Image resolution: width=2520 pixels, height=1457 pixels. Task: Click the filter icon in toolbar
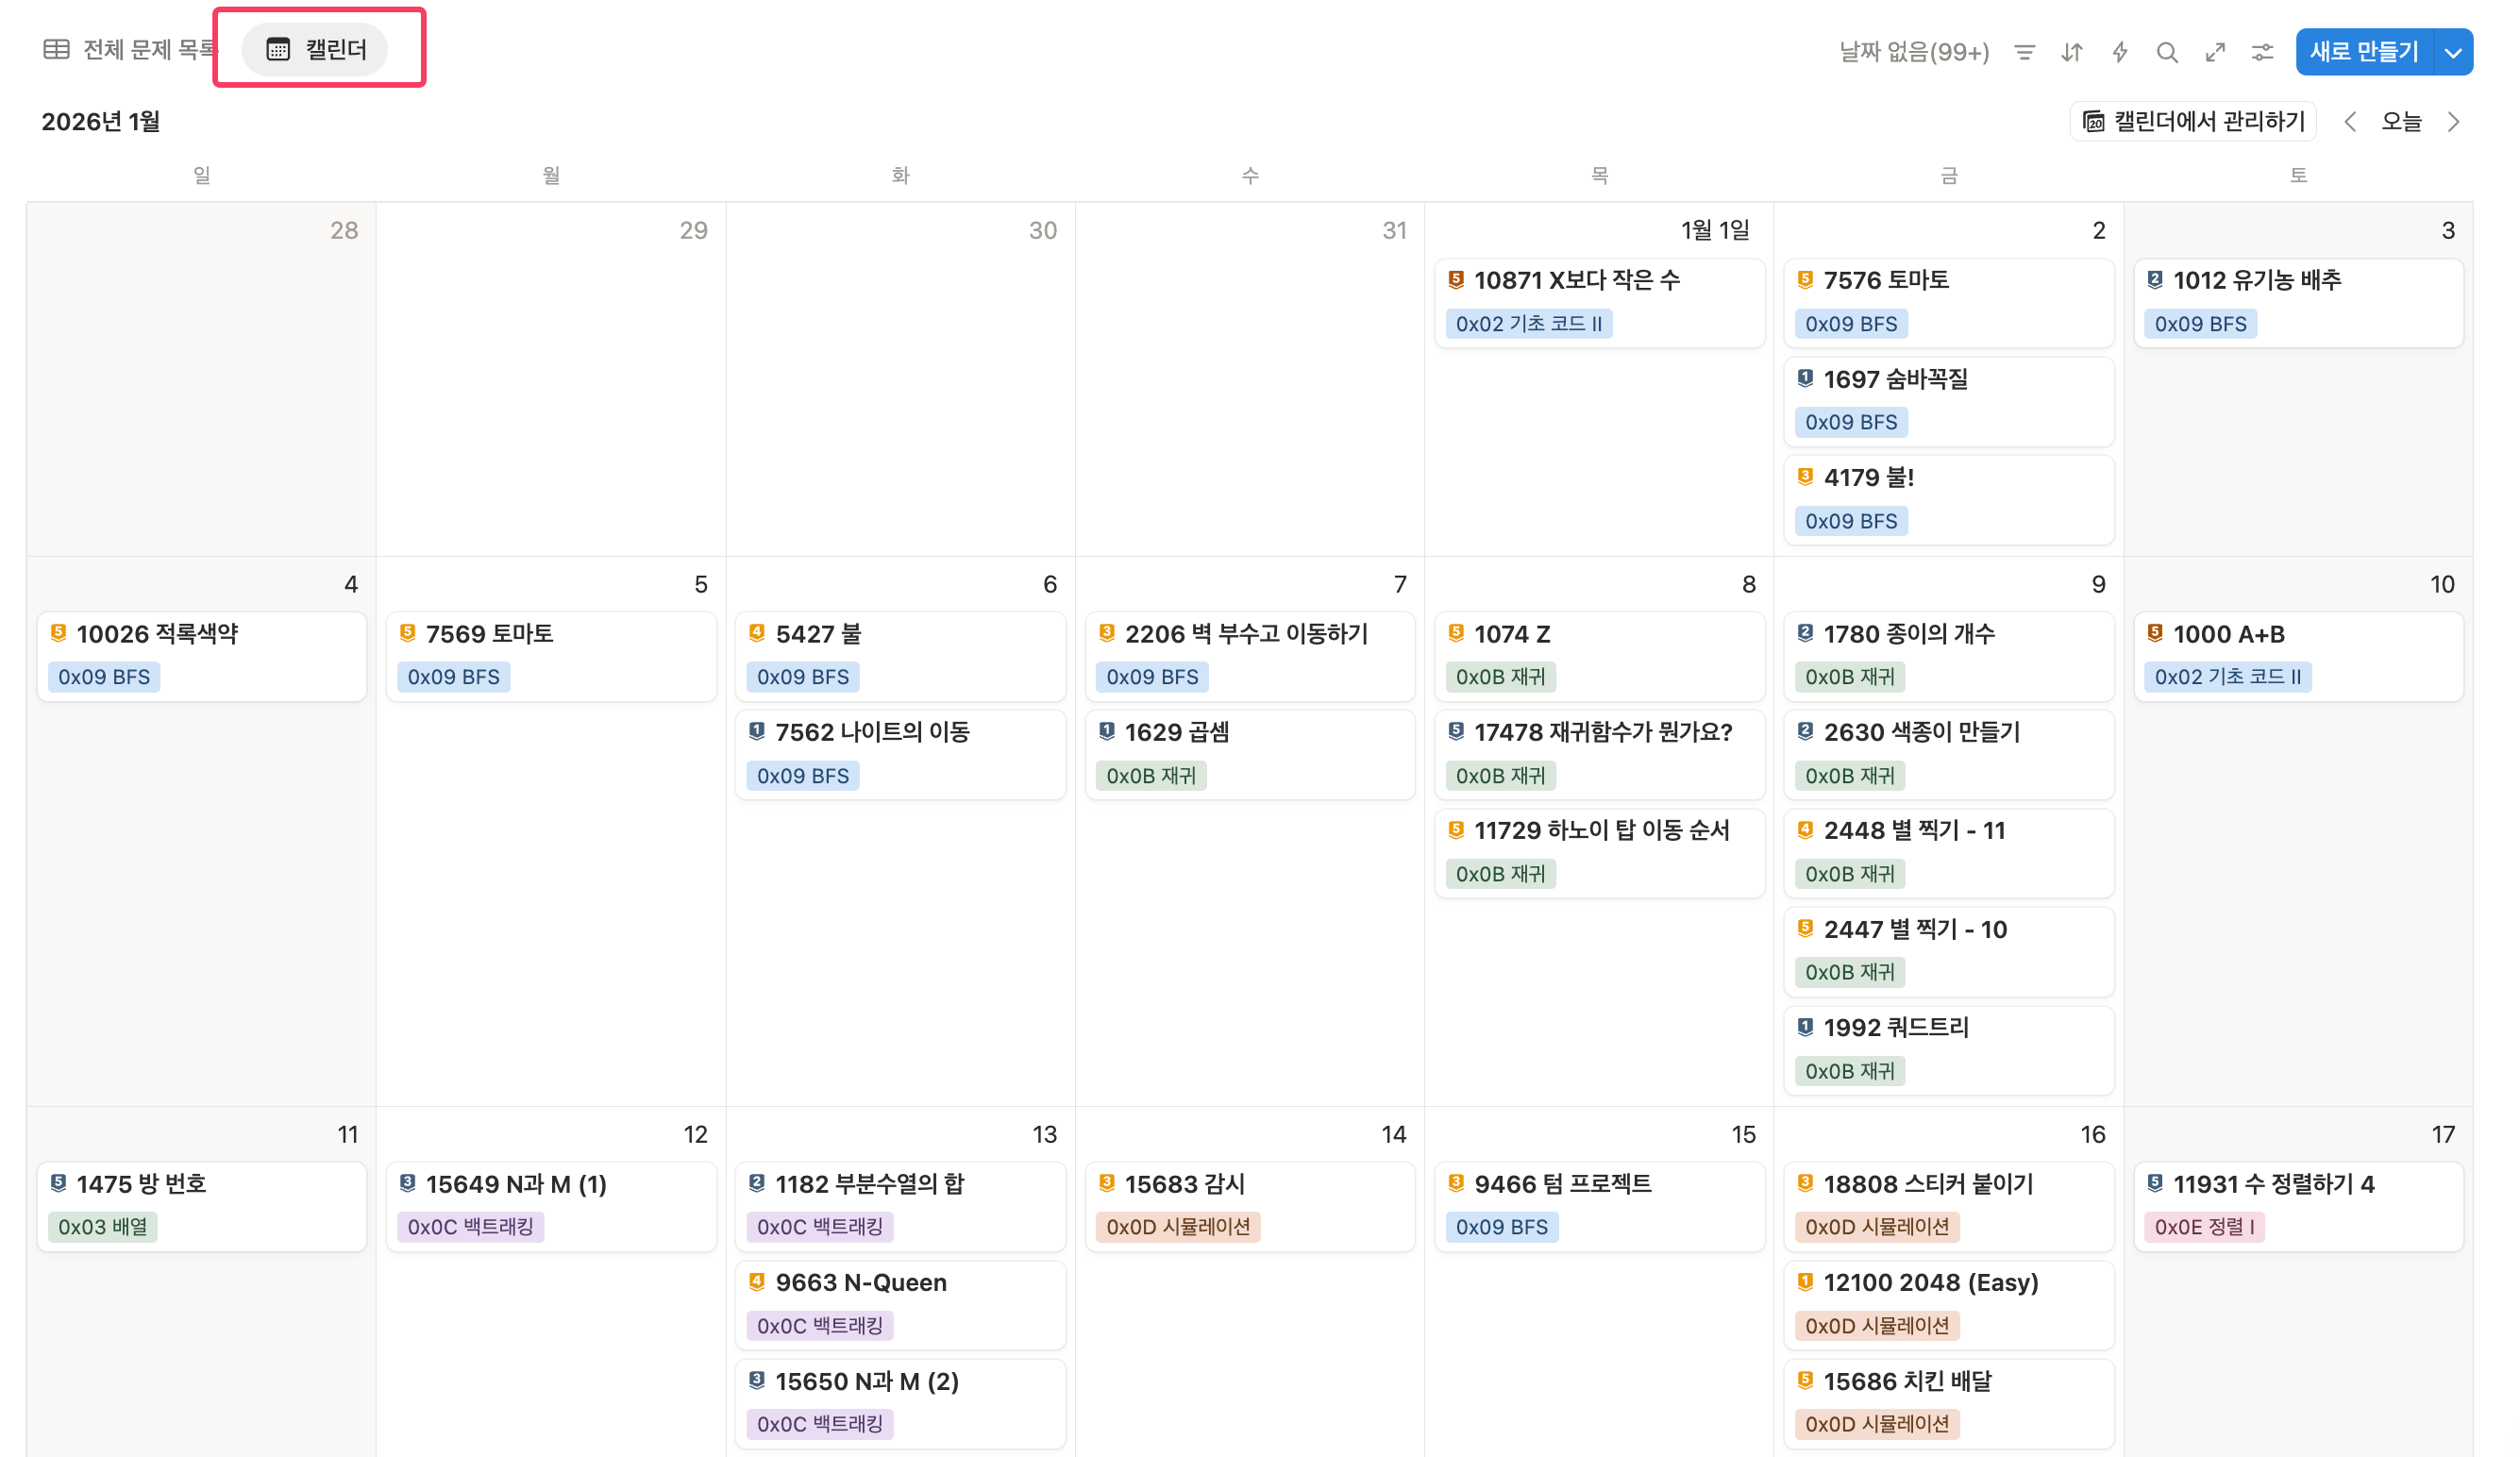(2024, 52)
